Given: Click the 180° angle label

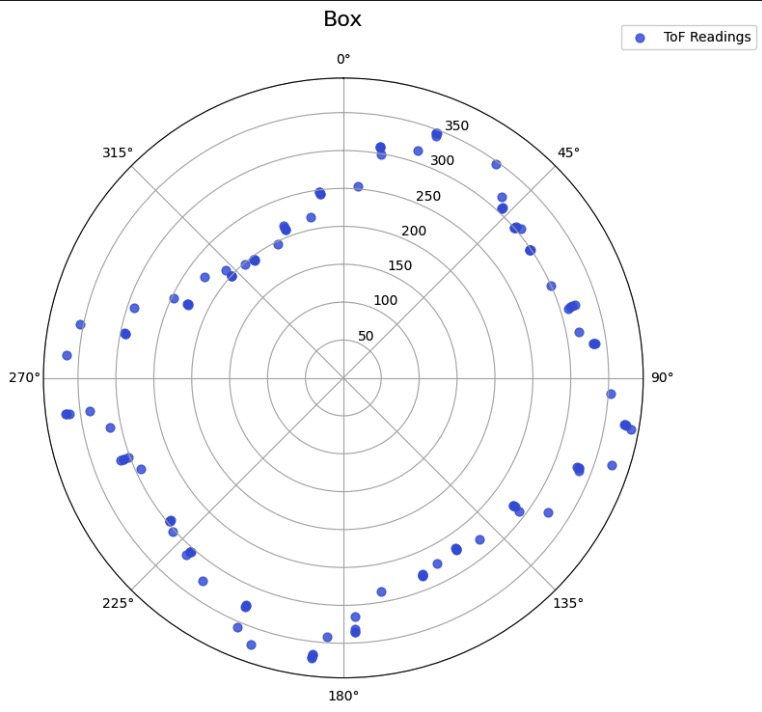Looking at the screenshot, I should coord(344,696).
